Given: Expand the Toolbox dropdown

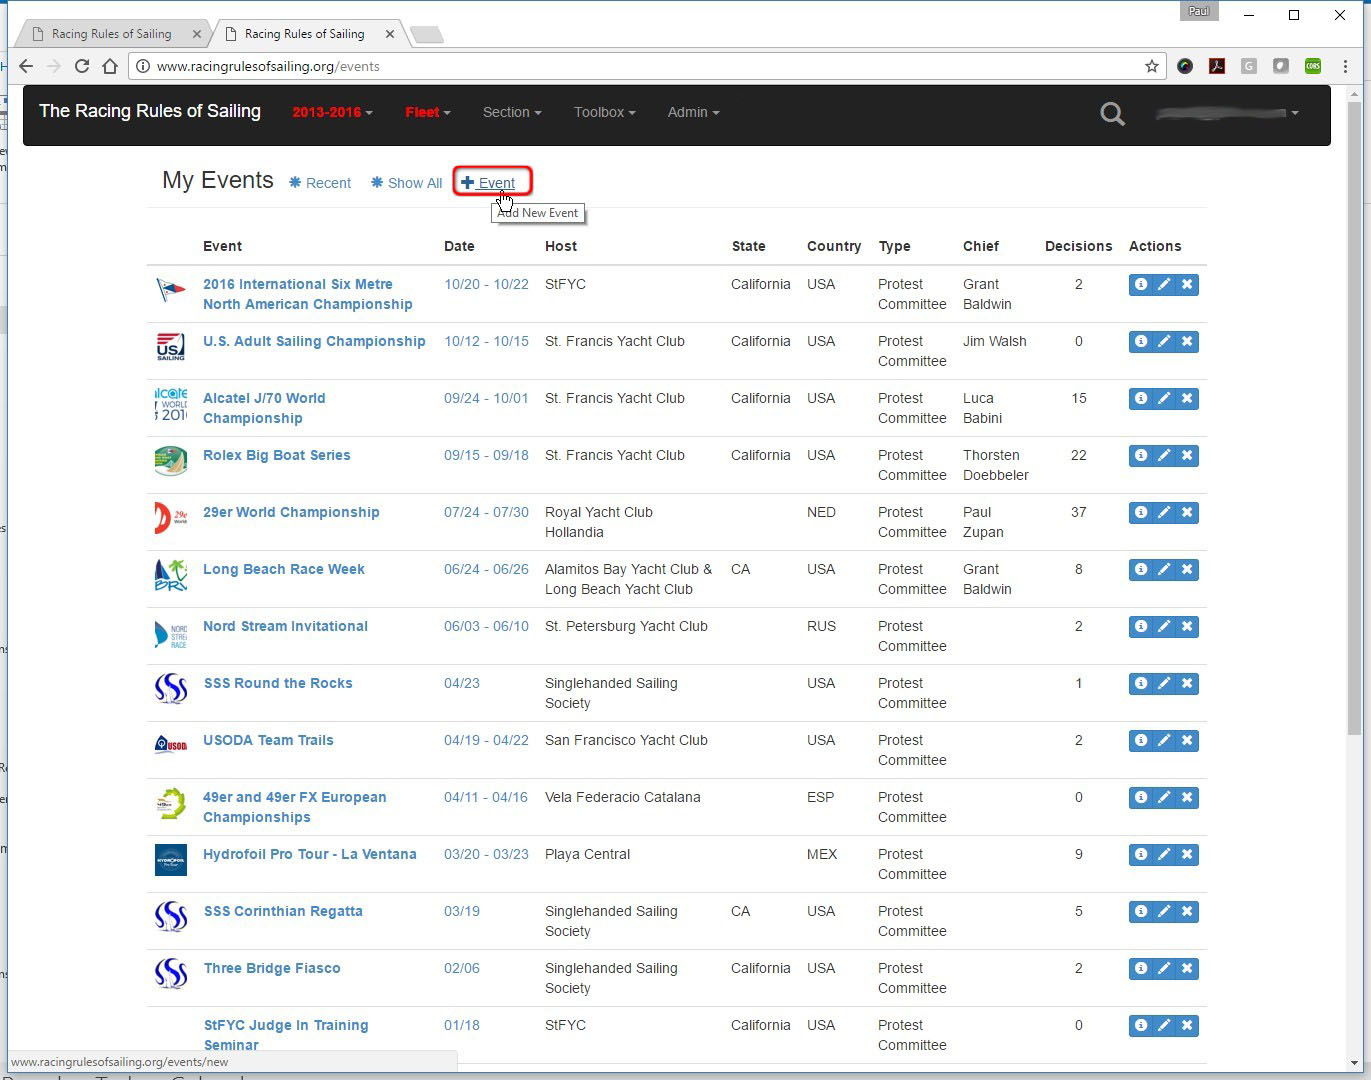Looking at the screenshot, I should [604, 112].
